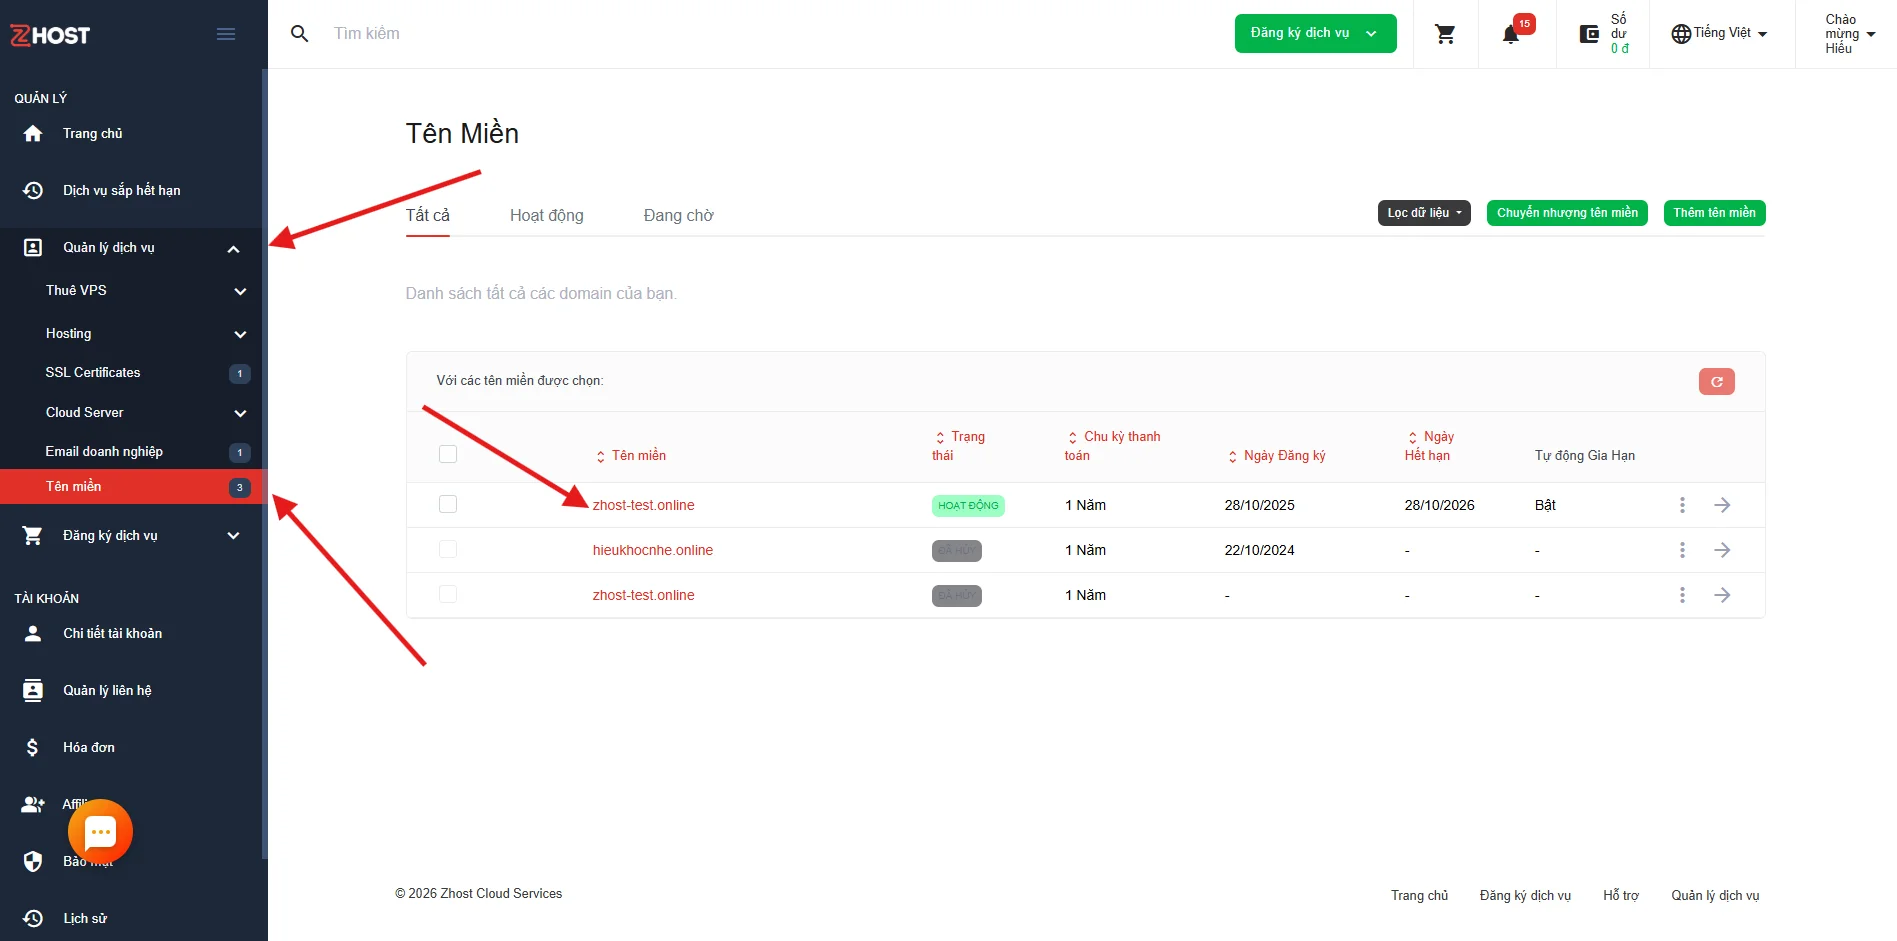Open three-dot menu for cancelled zhost-test.online row
Viewport: 1897px width, 941px height.
(1682, 595)
